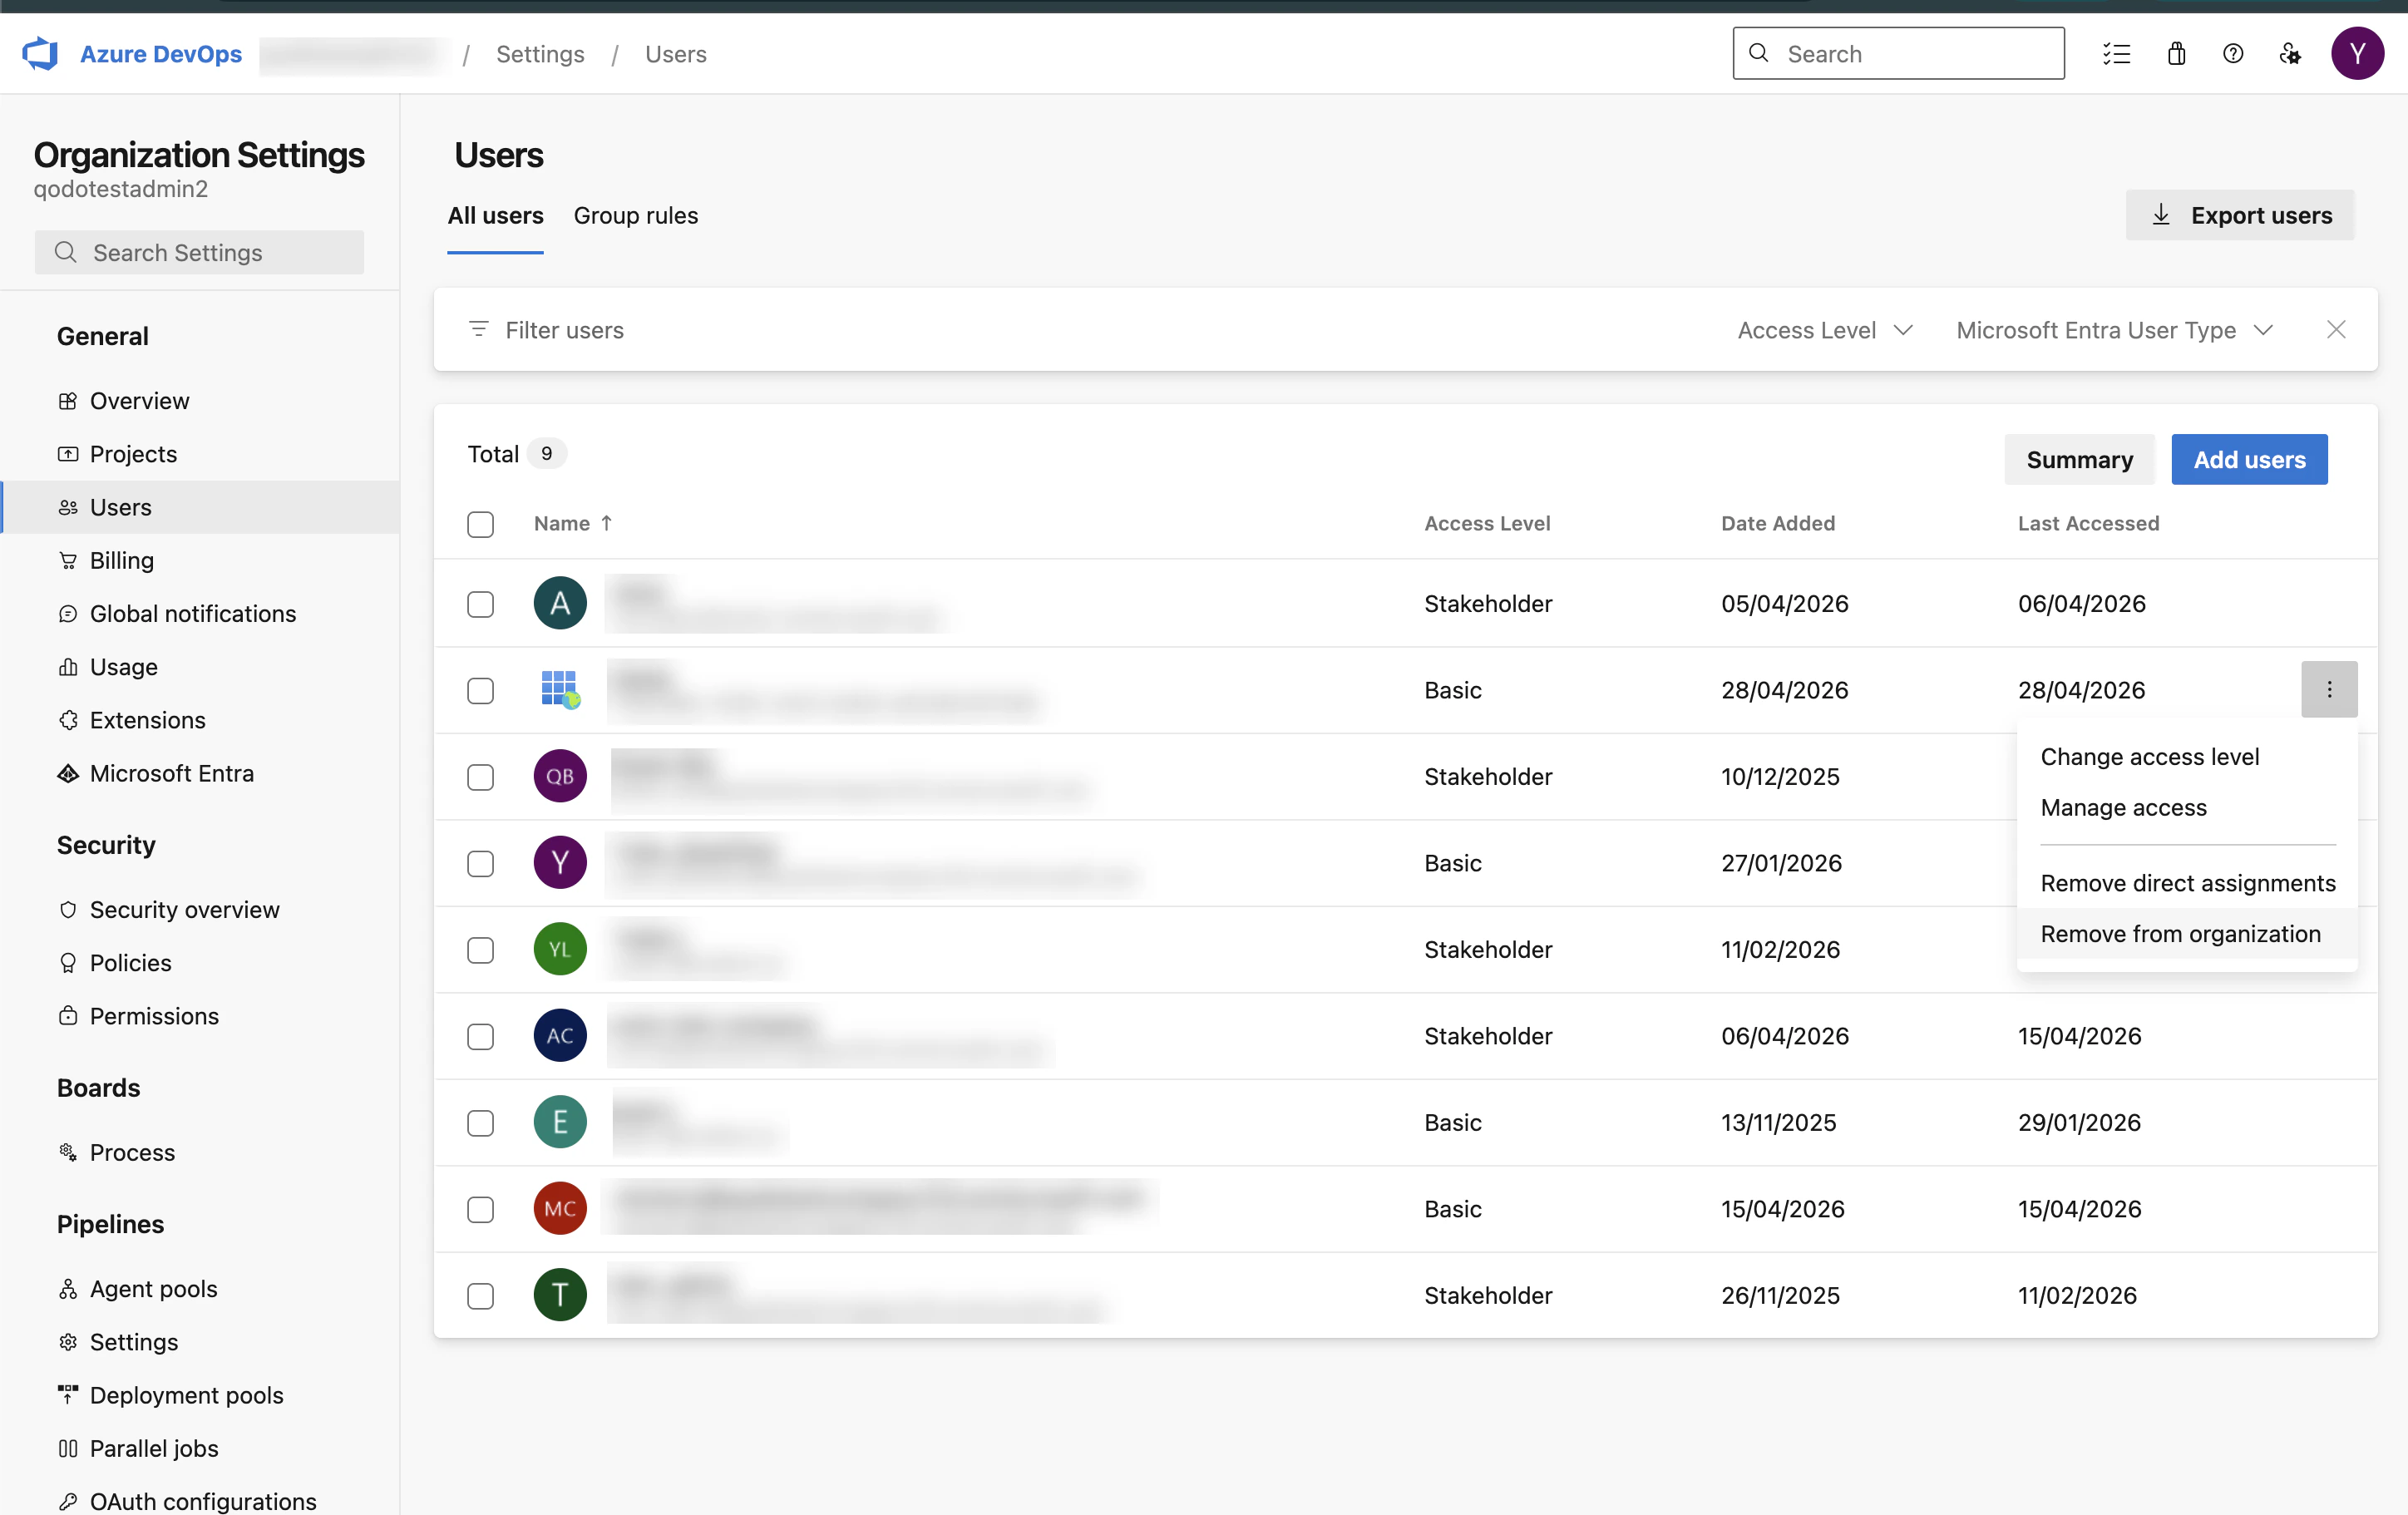
Task: Click the OAuth configurations key icon
Action: [x=68, y=1500]
